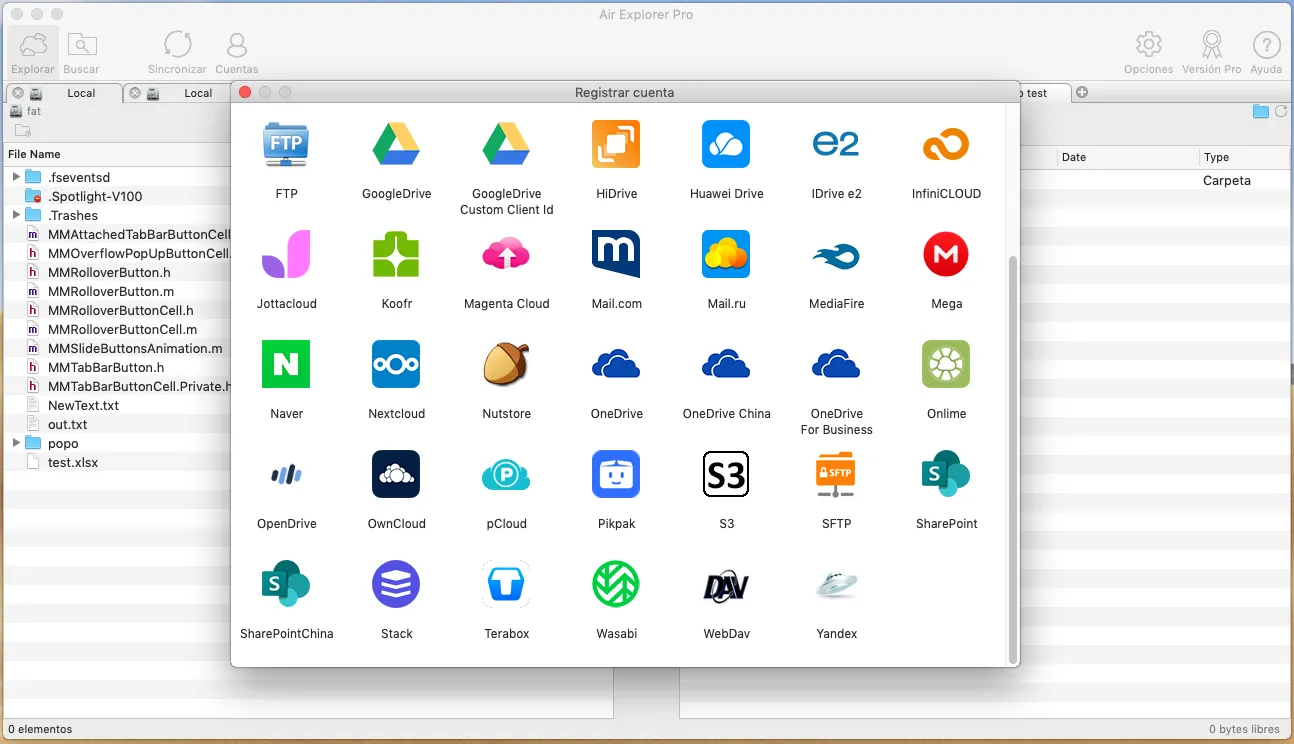Open the Cuentas accounts manager
Screen dimensions: 1294x744
click(237, 52)
